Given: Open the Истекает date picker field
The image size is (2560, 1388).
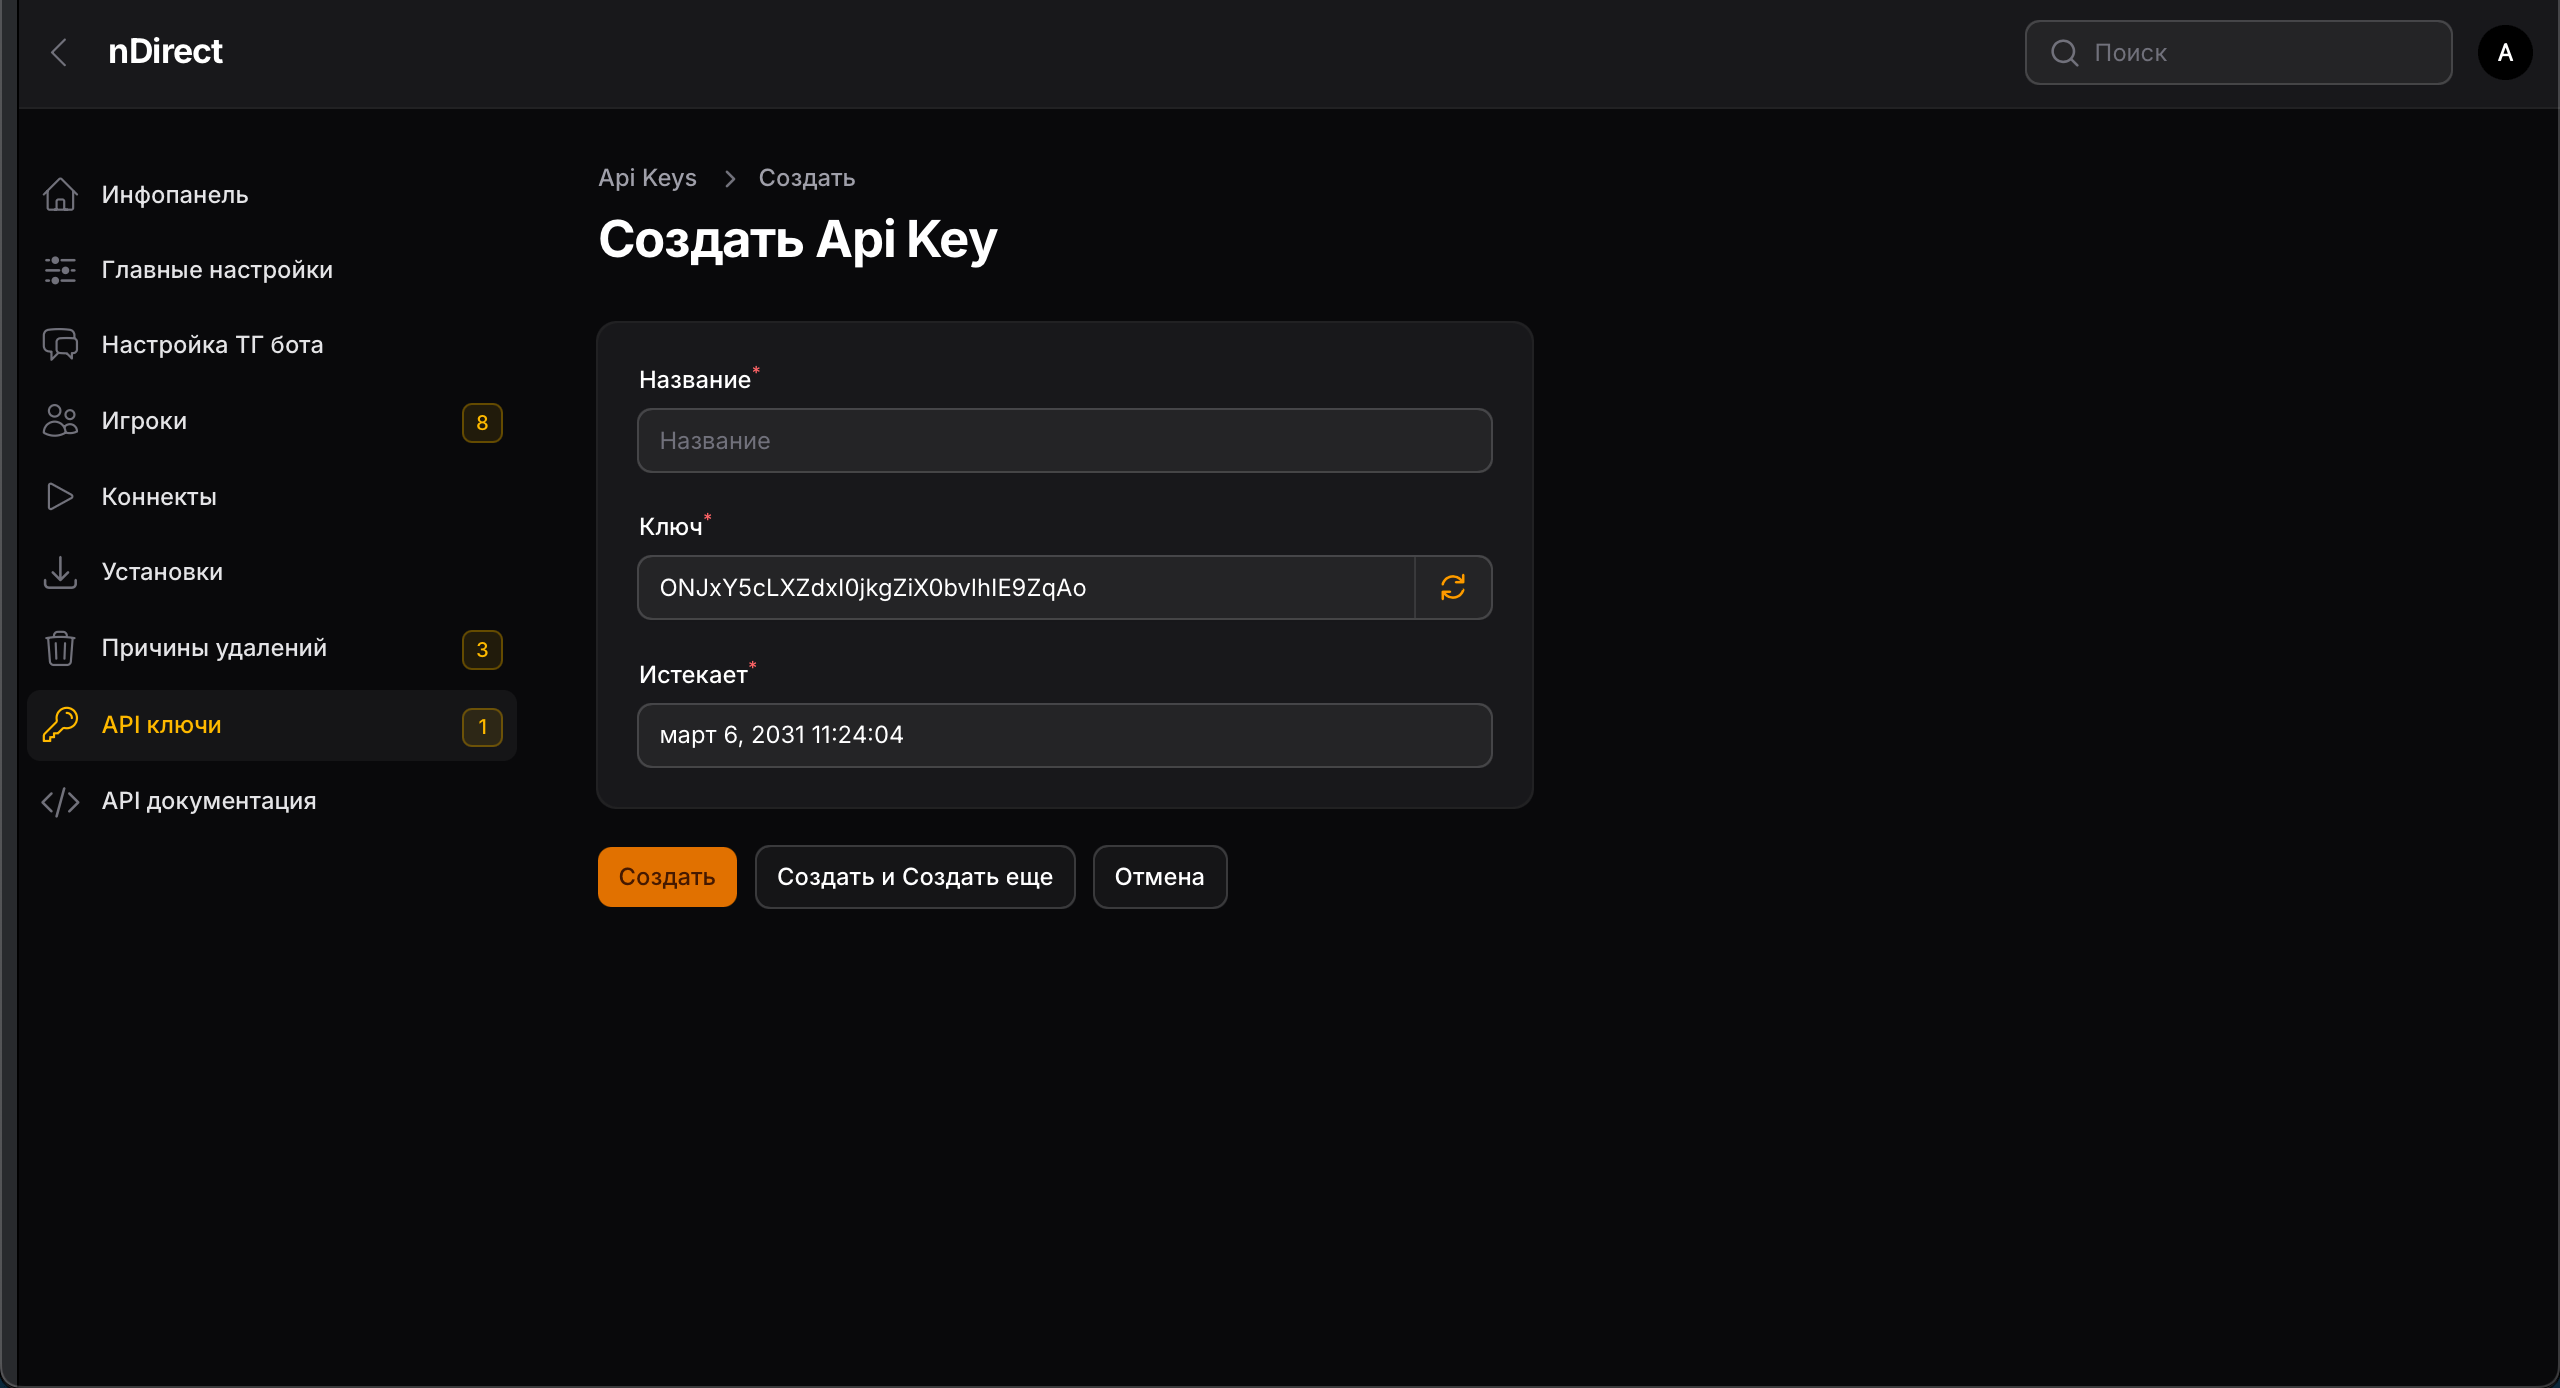Looking at the screenshot, I should (1064, 735).
